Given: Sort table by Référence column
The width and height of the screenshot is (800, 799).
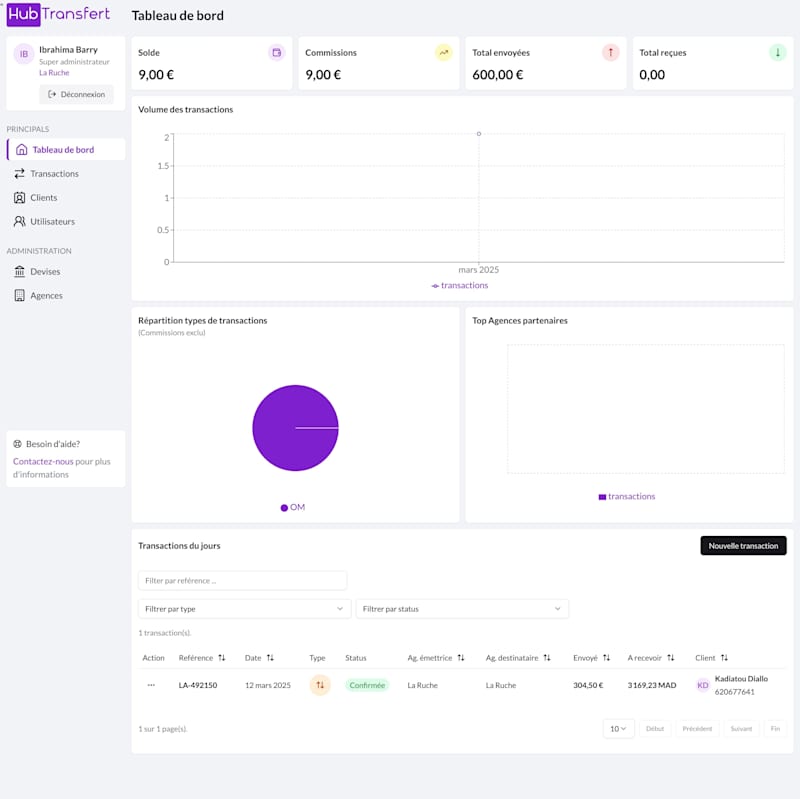Looking at the screenshot, I should 222,658.
